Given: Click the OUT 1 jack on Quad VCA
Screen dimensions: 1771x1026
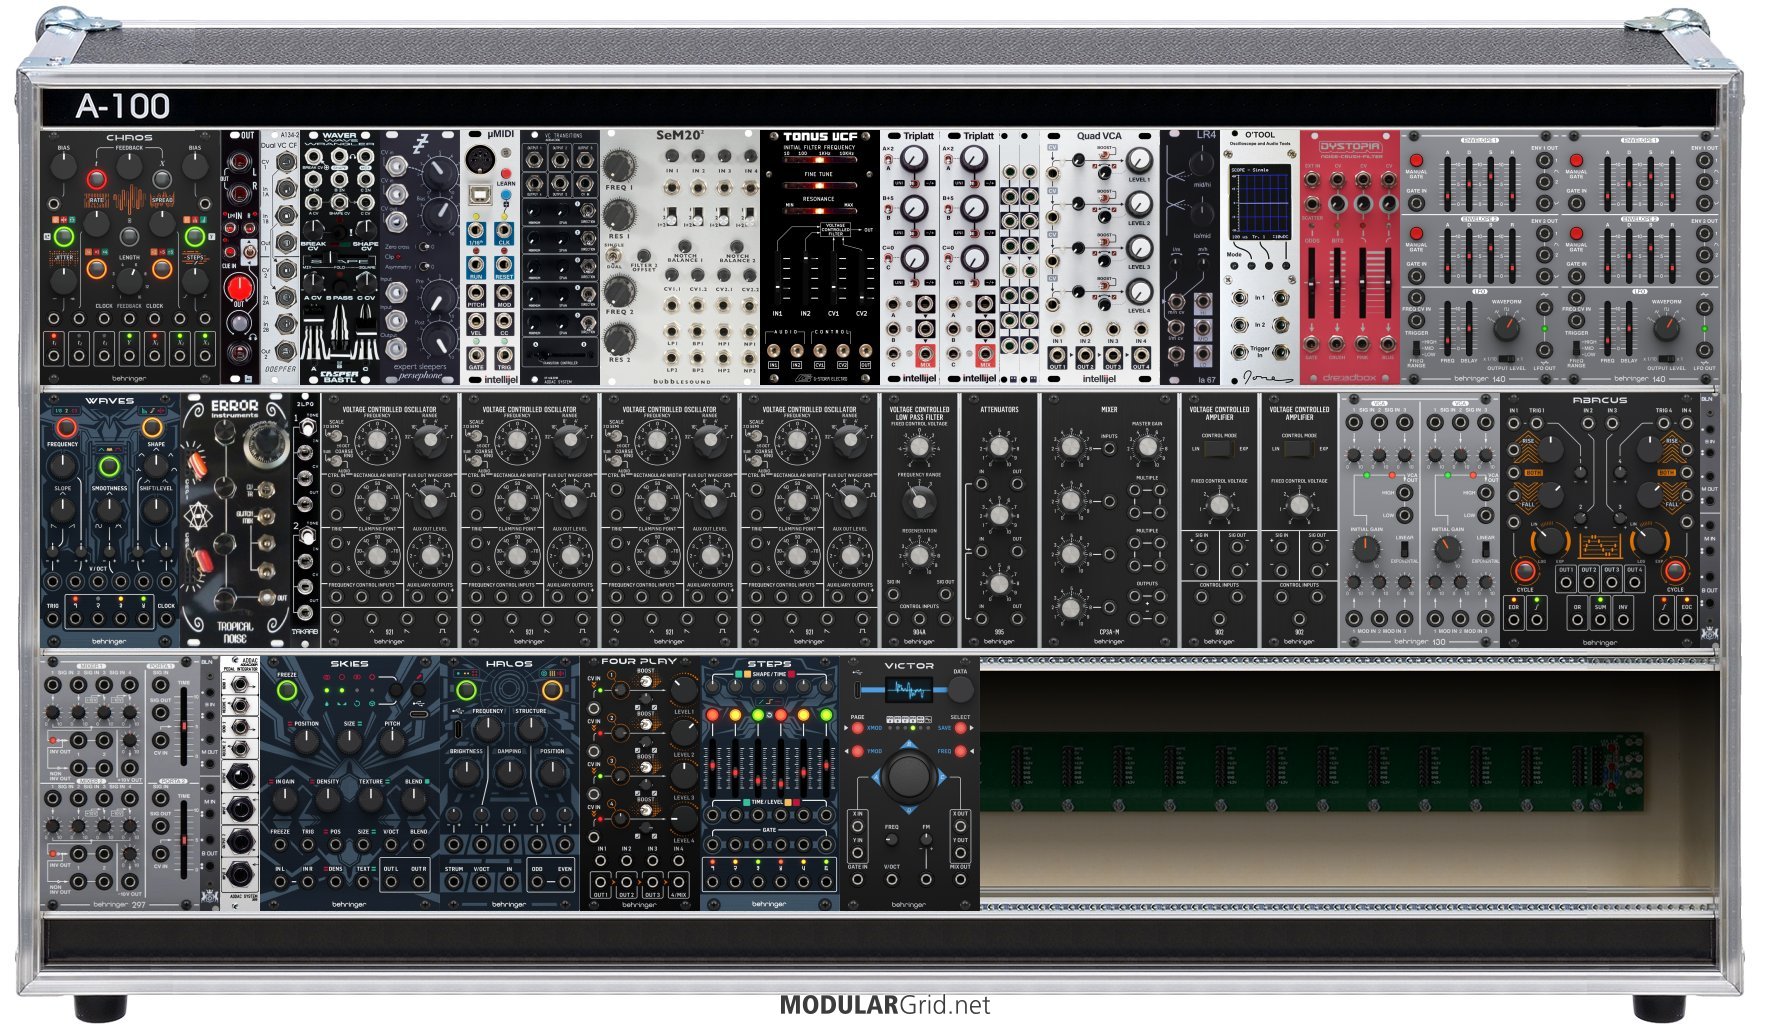Looking at the screenshot, I should [x=1058, y=357].
